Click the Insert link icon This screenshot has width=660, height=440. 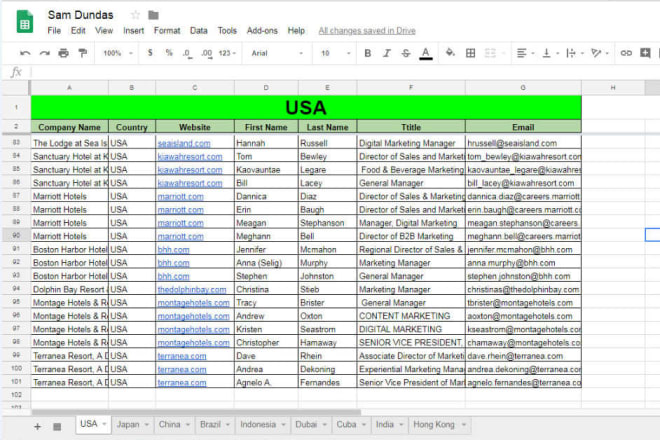coord(626,53)
